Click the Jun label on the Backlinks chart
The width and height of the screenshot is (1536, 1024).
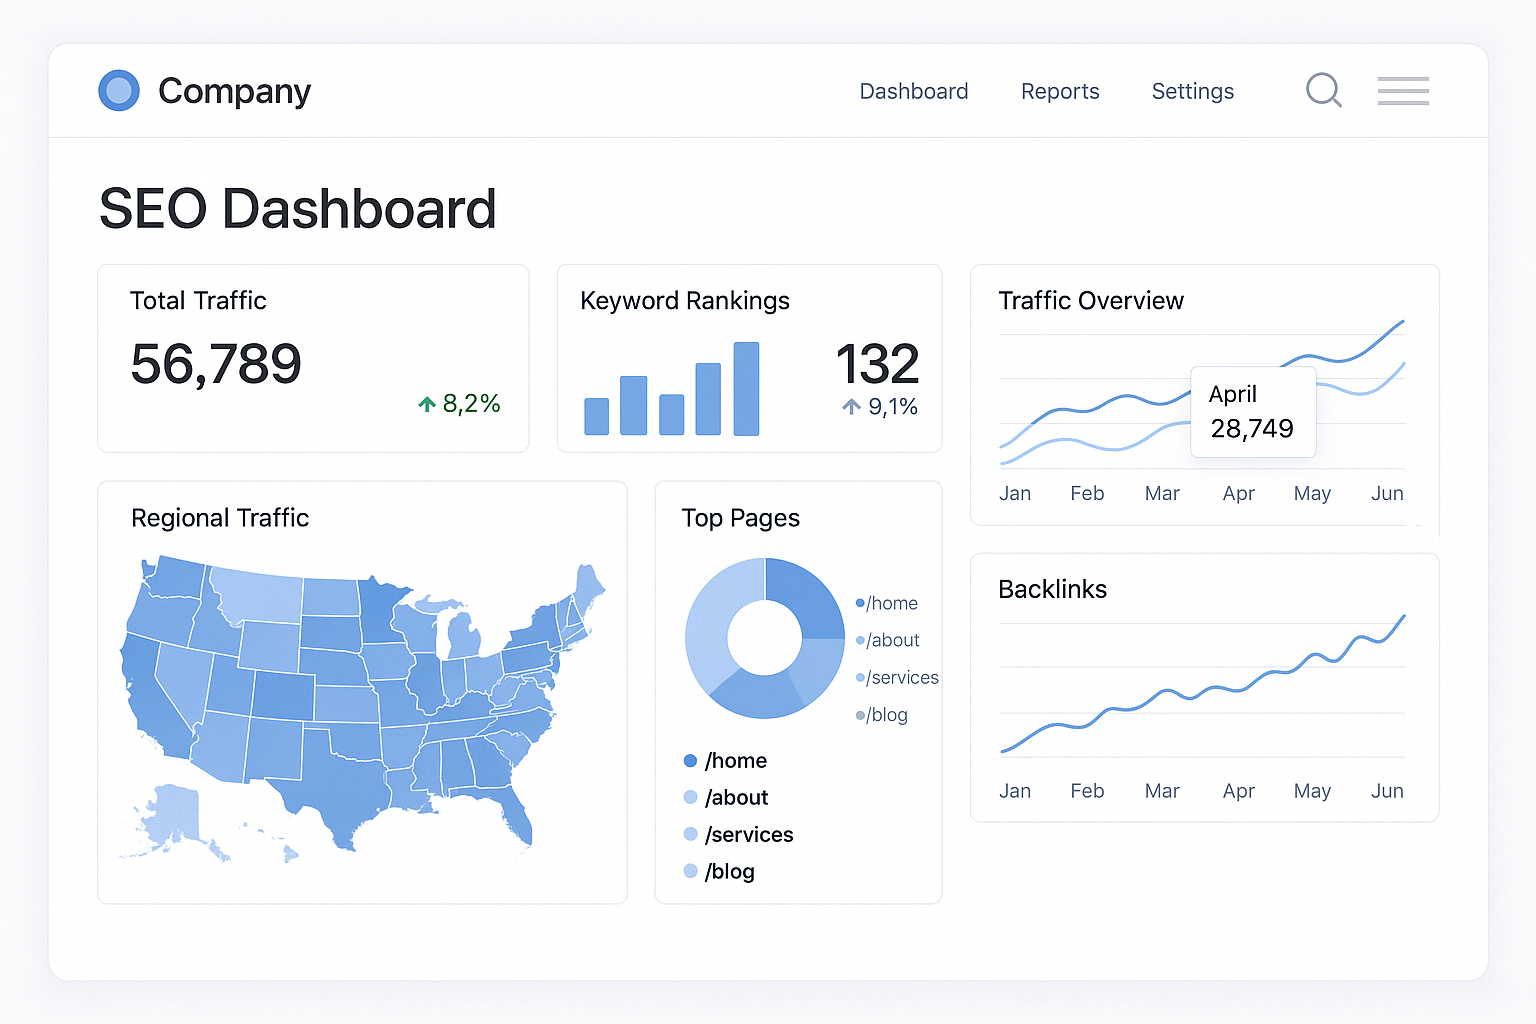(x=1387, y=790)
